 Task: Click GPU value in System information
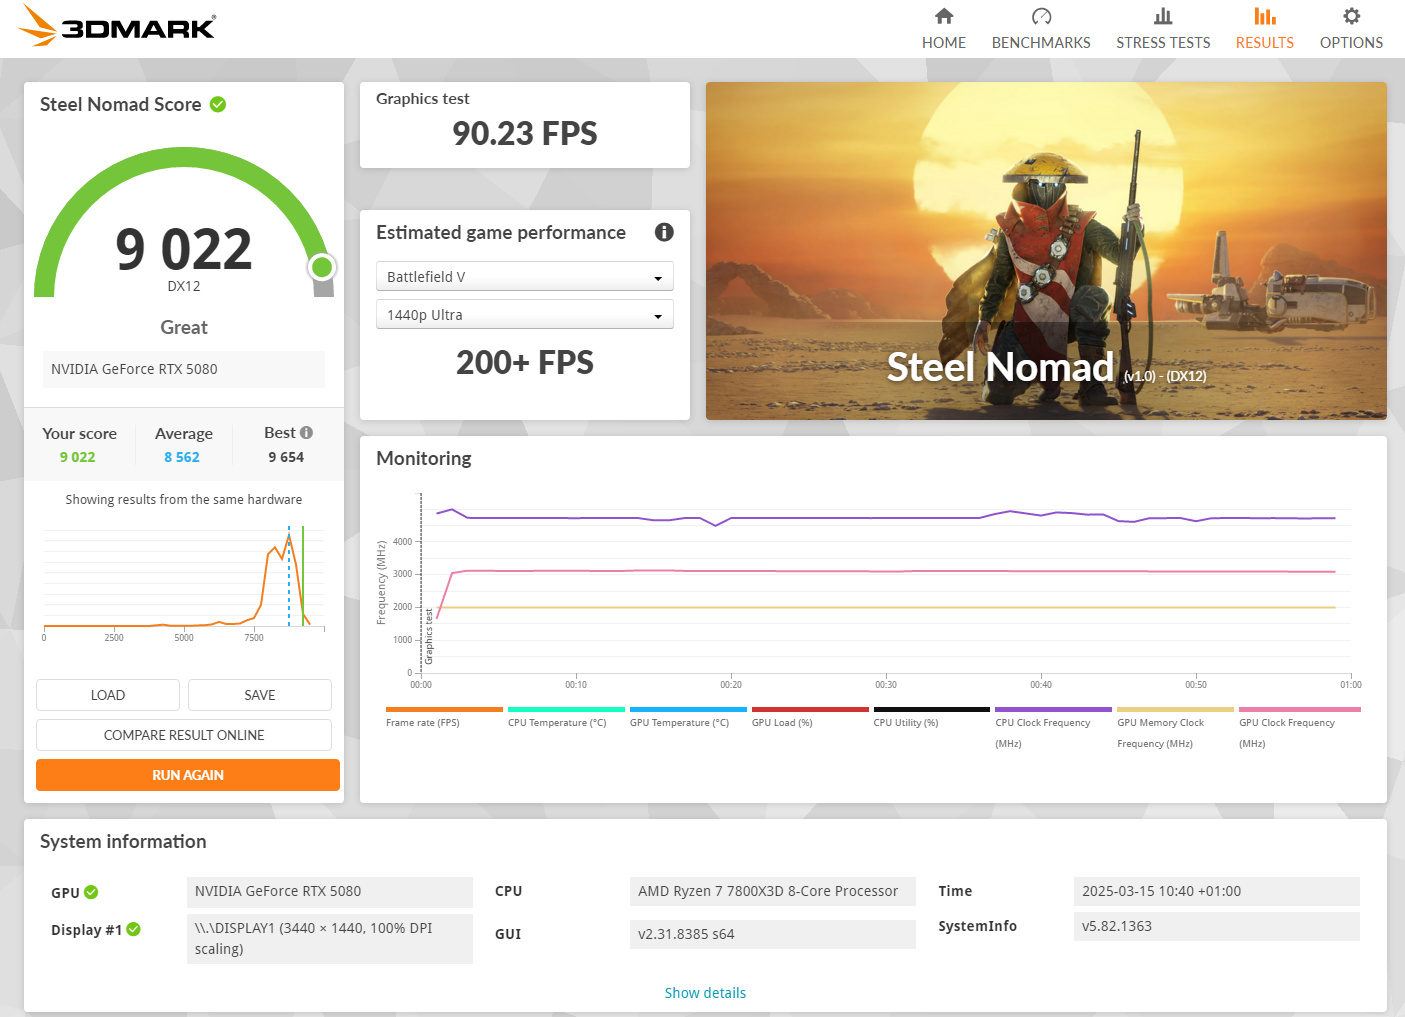coord(330,891)
